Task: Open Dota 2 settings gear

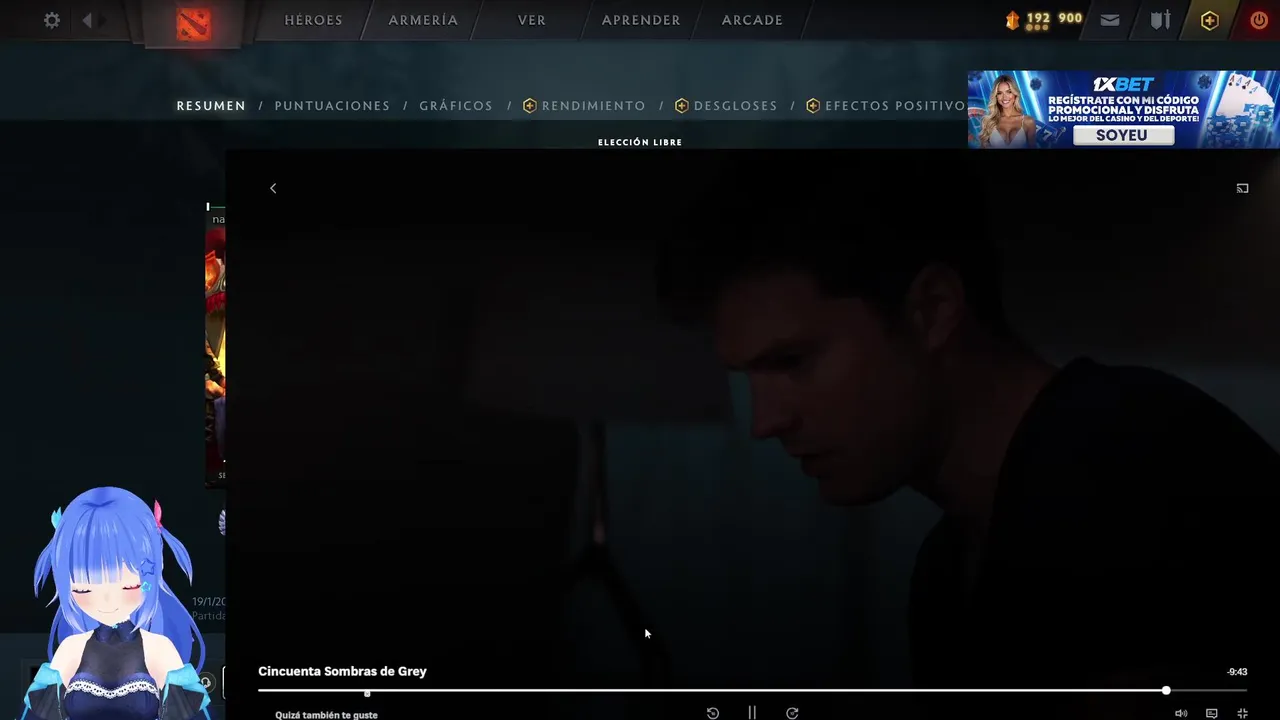Action: click(52, 20)
